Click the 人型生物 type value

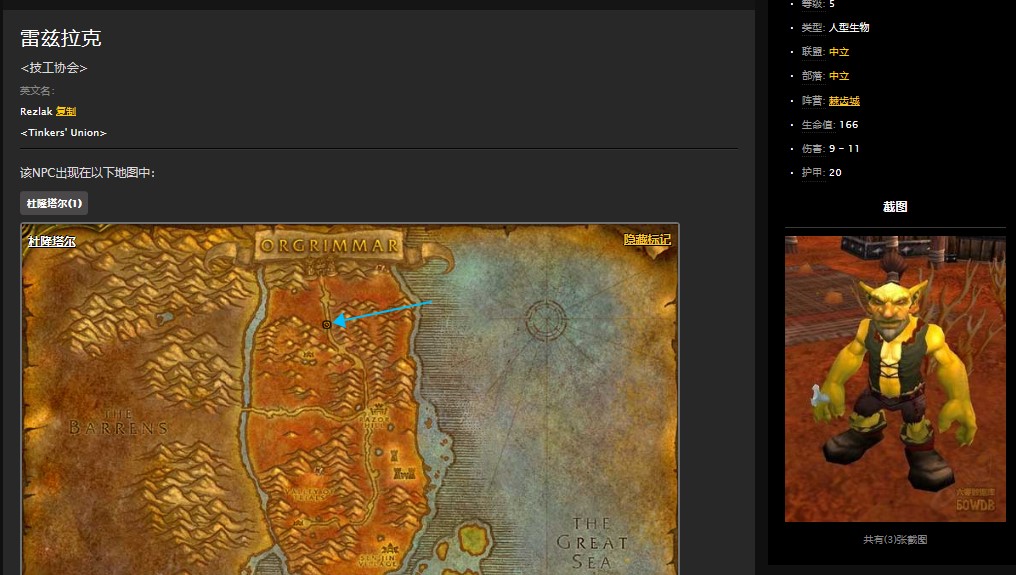pyautogui.click(x=849, y=28)
